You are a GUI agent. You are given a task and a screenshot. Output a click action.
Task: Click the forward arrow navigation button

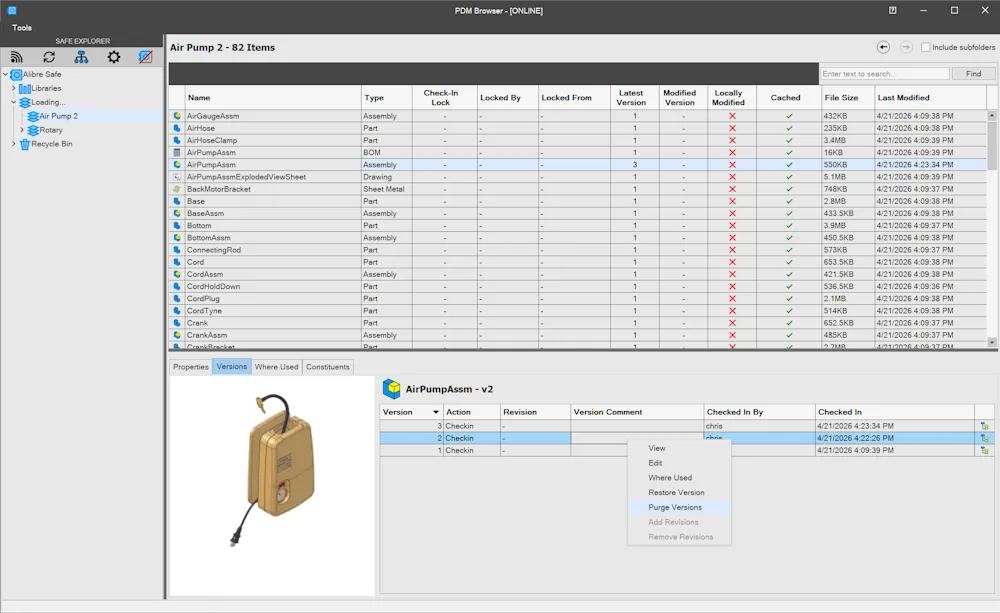point(906,47)
